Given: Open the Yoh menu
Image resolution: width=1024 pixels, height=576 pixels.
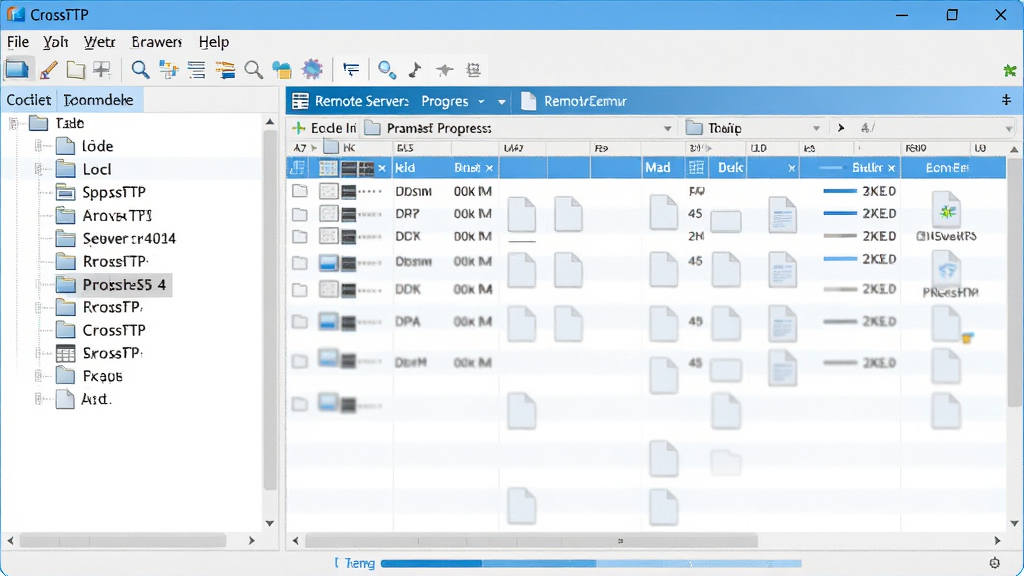Looking at the screenshot, I should (x=56, y=42).
